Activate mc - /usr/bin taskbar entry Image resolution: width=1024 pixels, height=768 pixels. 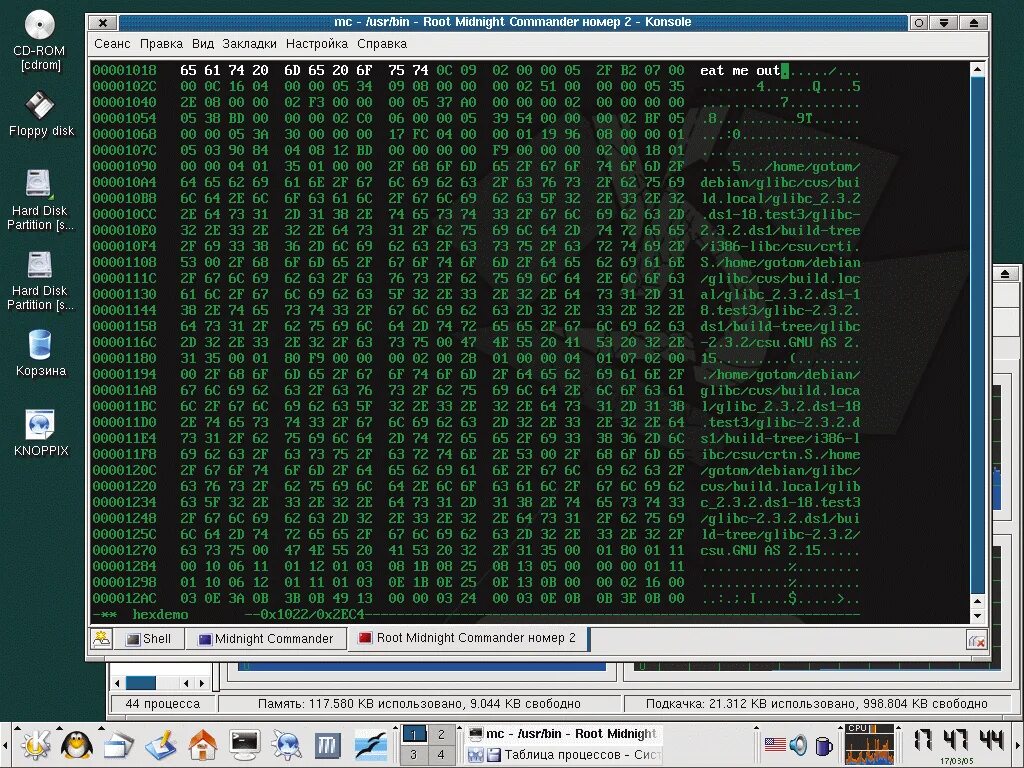[x=564, y=734]
